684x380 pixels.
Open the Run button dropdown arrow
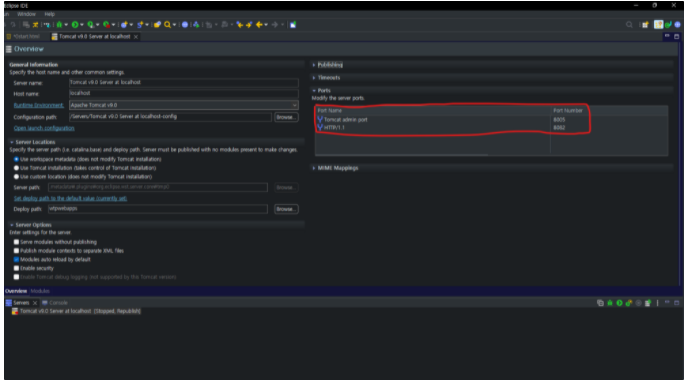pos(82,25)
